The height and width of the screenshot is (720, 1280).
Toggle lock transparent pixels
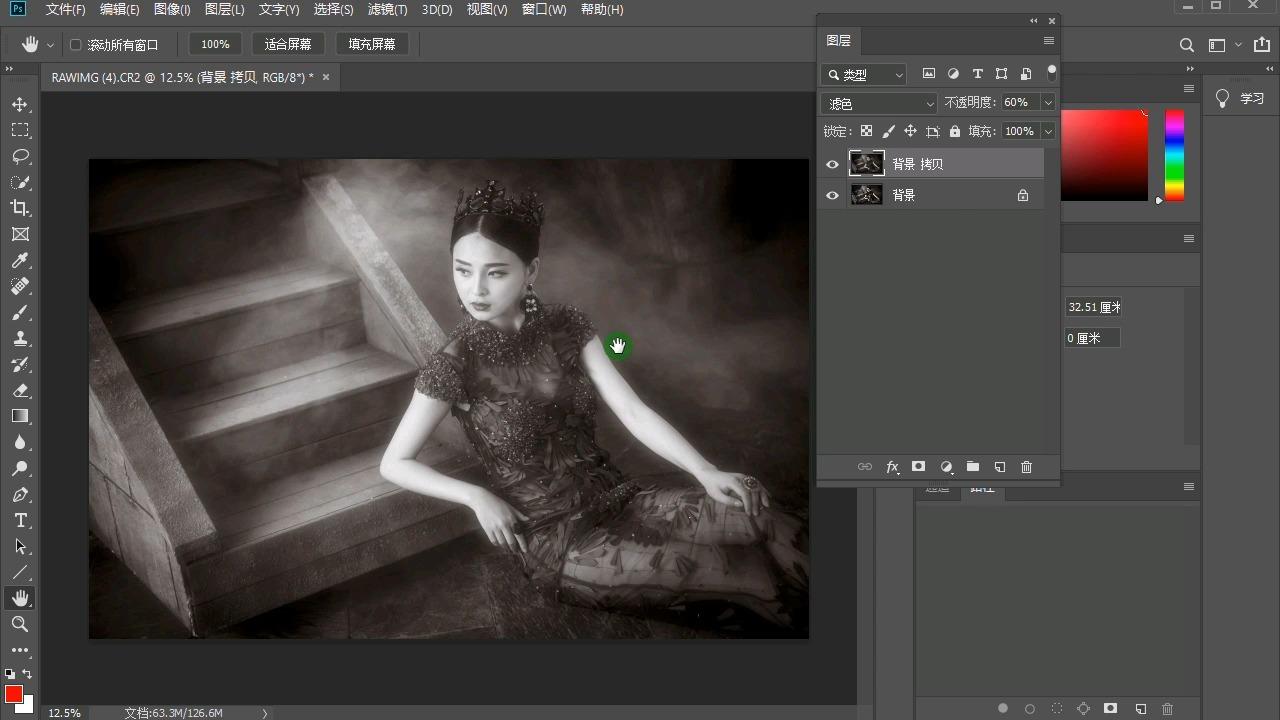tap(866, 131)
